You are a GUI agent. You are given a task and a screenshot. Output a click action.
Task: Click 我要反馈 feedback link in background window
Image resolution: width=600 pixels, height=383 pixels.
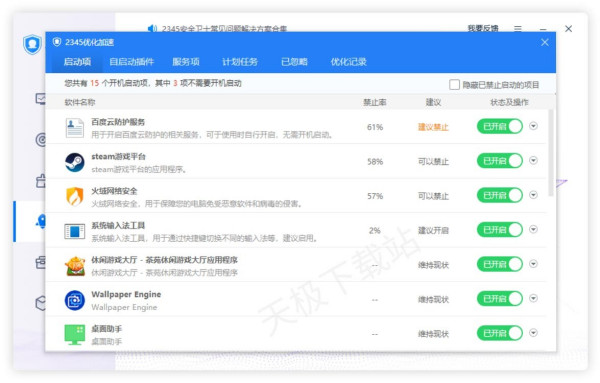click(483, 28)
